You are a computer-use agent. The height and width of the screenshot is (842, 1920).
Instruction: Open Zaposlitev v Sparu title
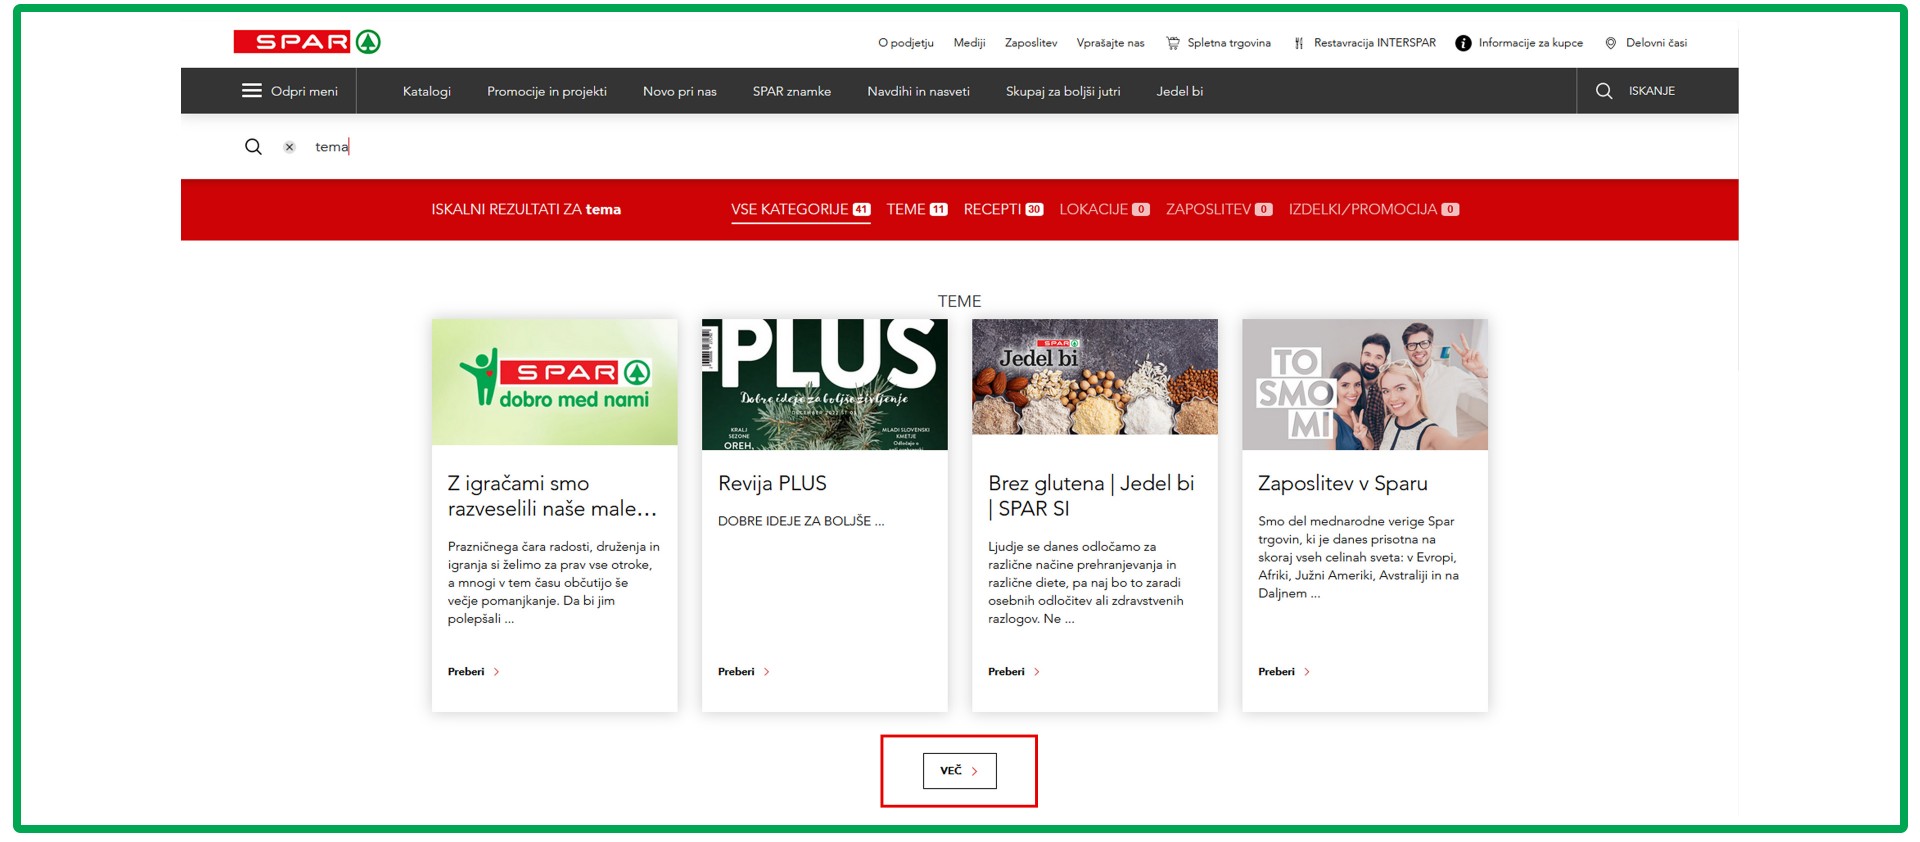[1343, 483]
